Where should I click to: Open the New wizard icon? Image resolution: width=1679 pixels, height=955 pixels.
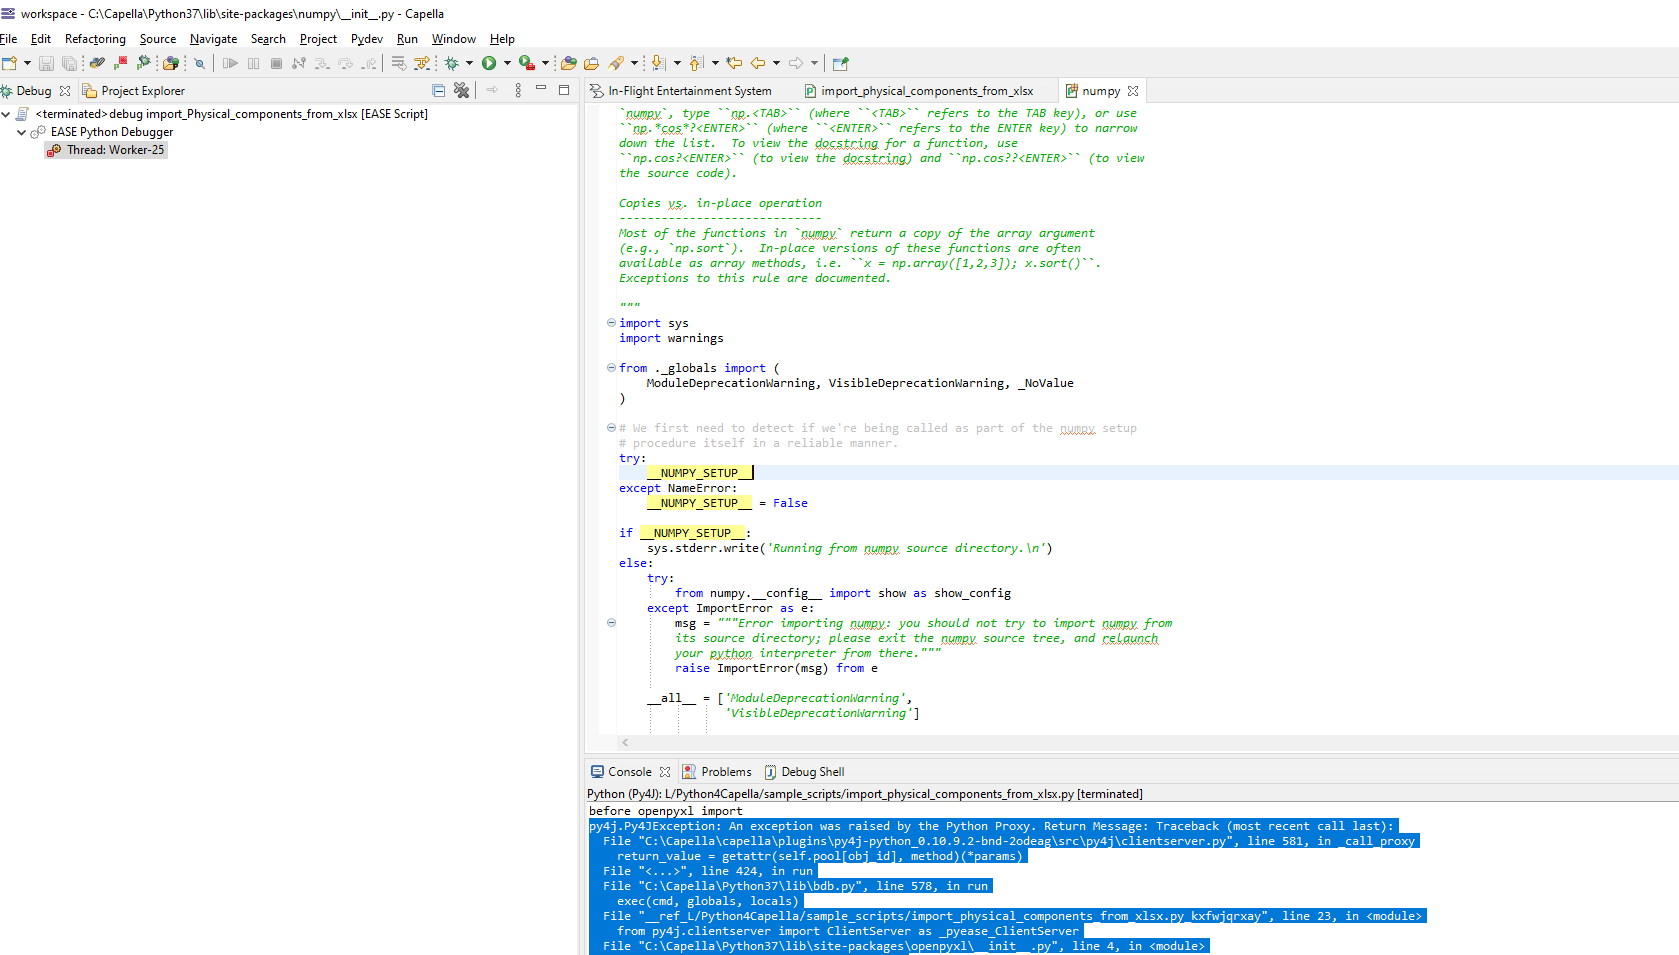point(9,63)
